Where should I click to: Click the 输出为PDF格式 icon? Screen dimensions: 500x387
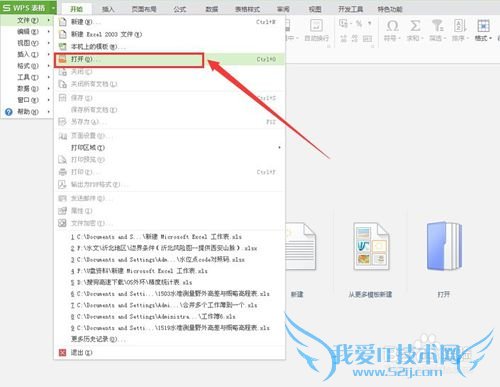coord(63,184)
